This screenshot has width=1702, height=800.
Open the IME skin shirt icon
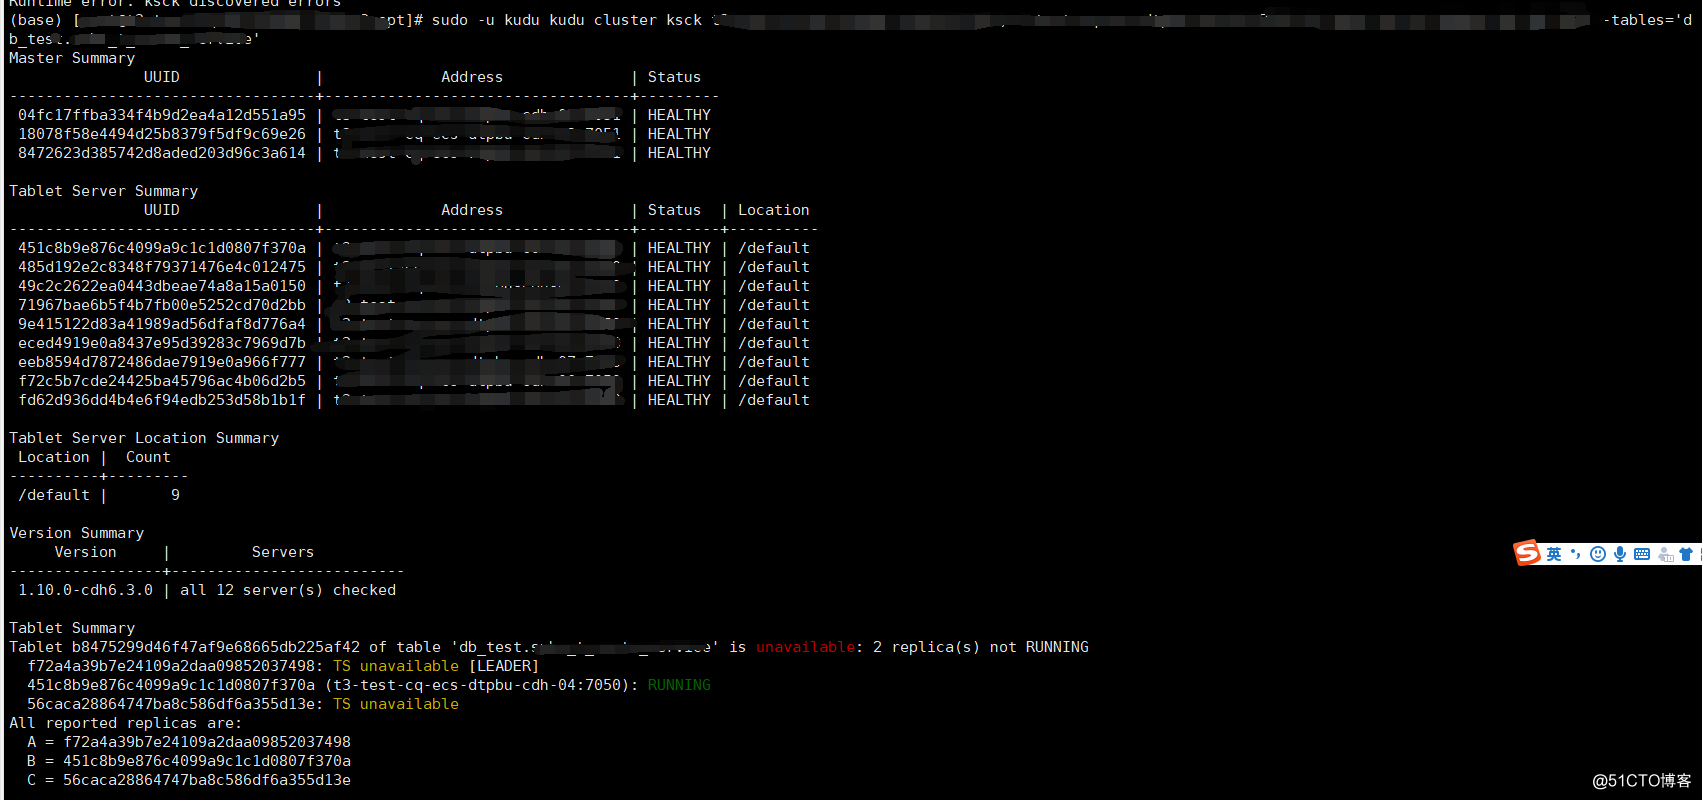click(1686, 554)
